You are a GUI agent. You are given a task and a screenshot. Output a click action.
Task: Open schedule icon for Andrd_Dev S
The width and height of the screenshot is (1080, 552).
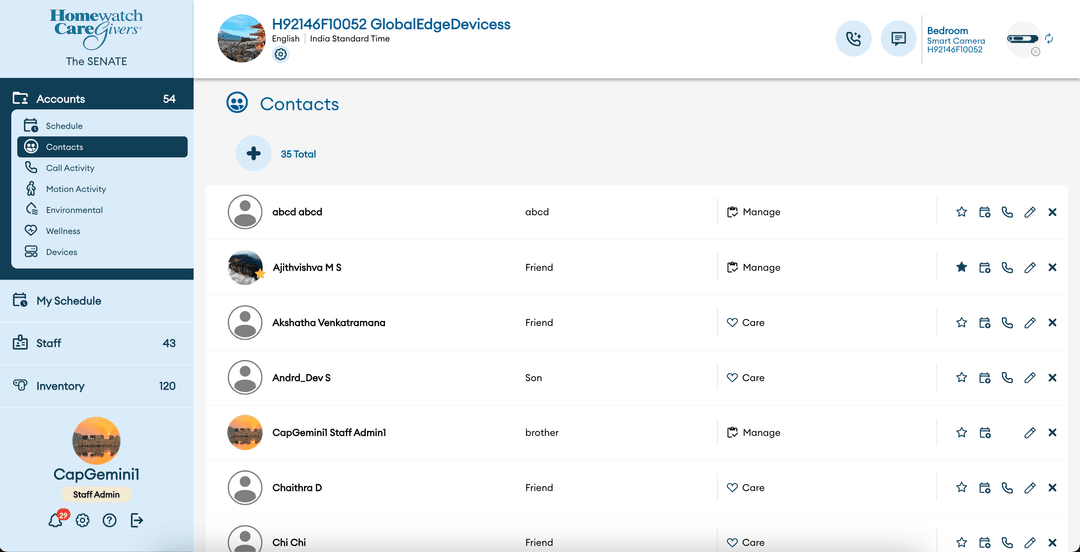[x=985, y=378]
